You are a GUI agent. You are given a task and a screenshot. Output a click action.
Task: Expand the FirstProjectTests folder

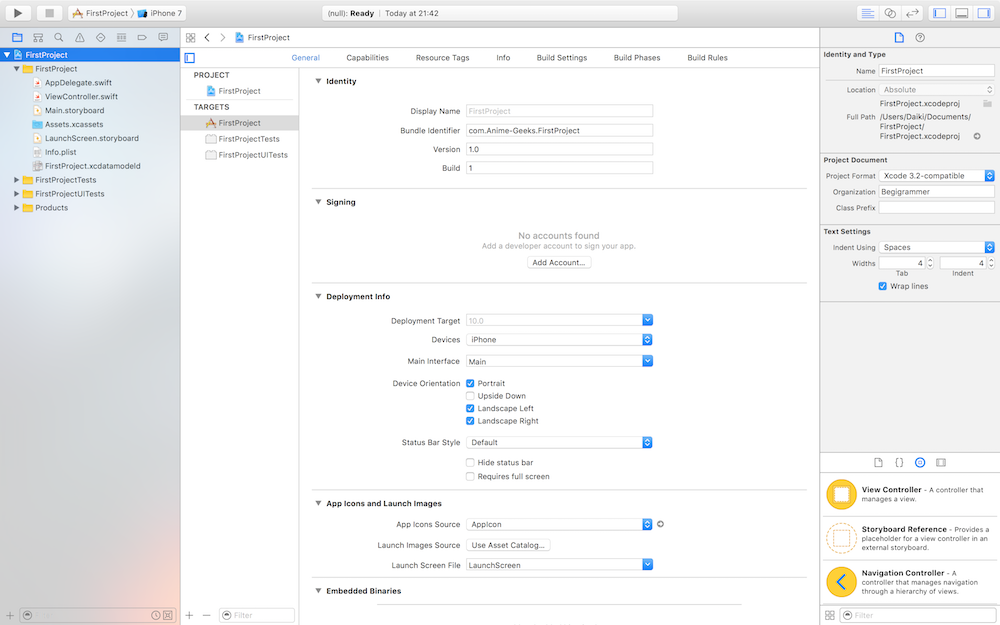pos(17,180)
